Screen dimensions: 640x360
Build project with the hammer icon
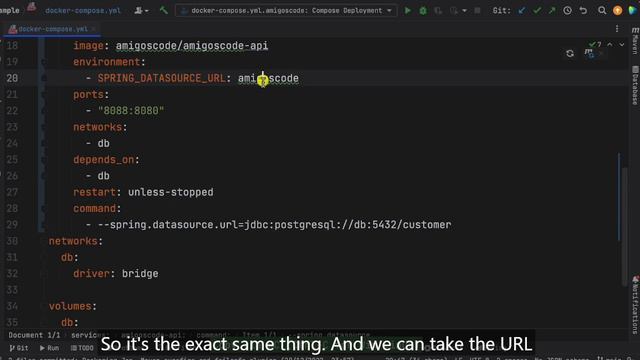tap(164, 10)
